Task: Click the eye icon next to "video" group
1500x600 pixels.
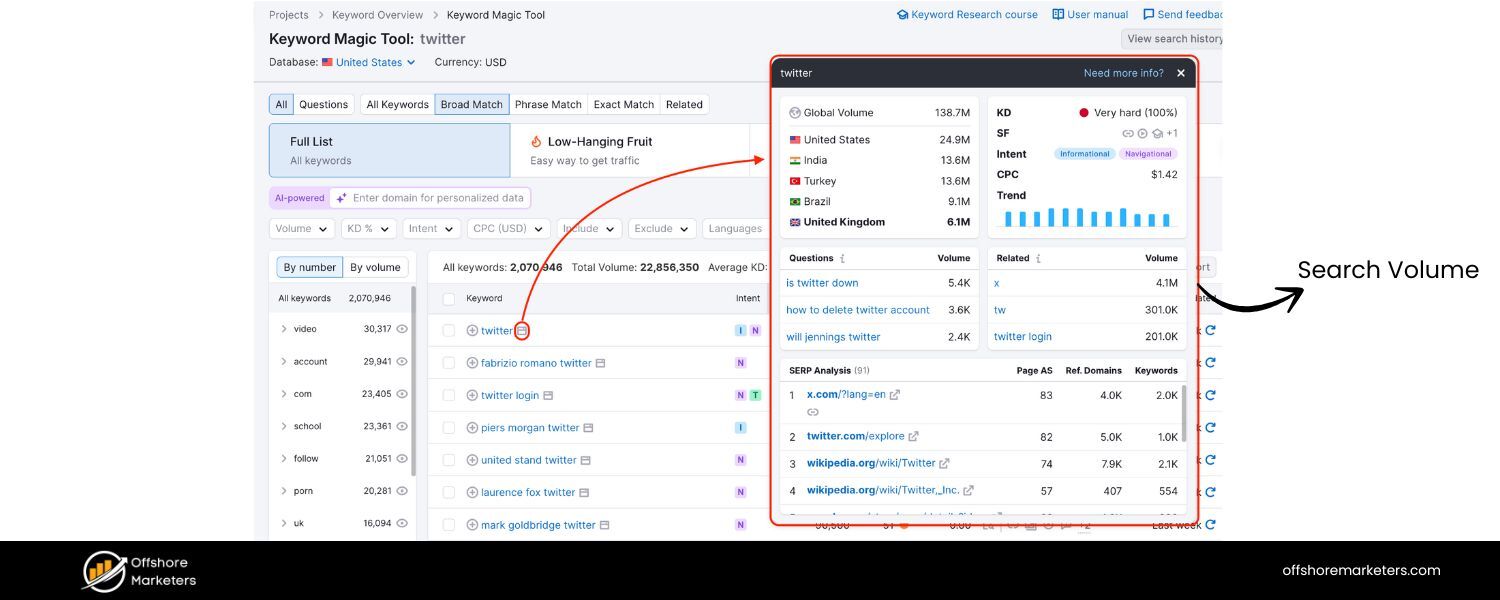Action: (400, 329)
